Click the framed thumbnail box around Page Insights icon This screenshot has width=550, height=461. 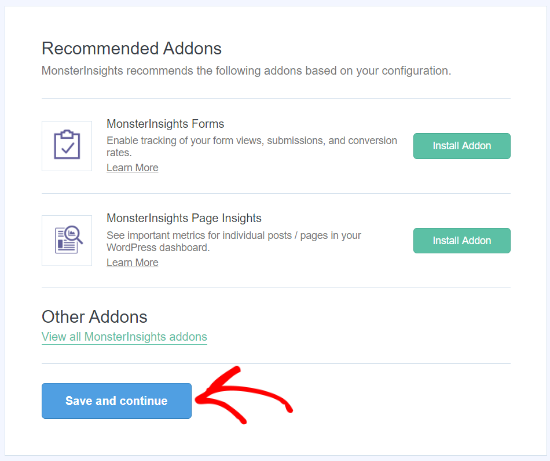tap(67, 240)
